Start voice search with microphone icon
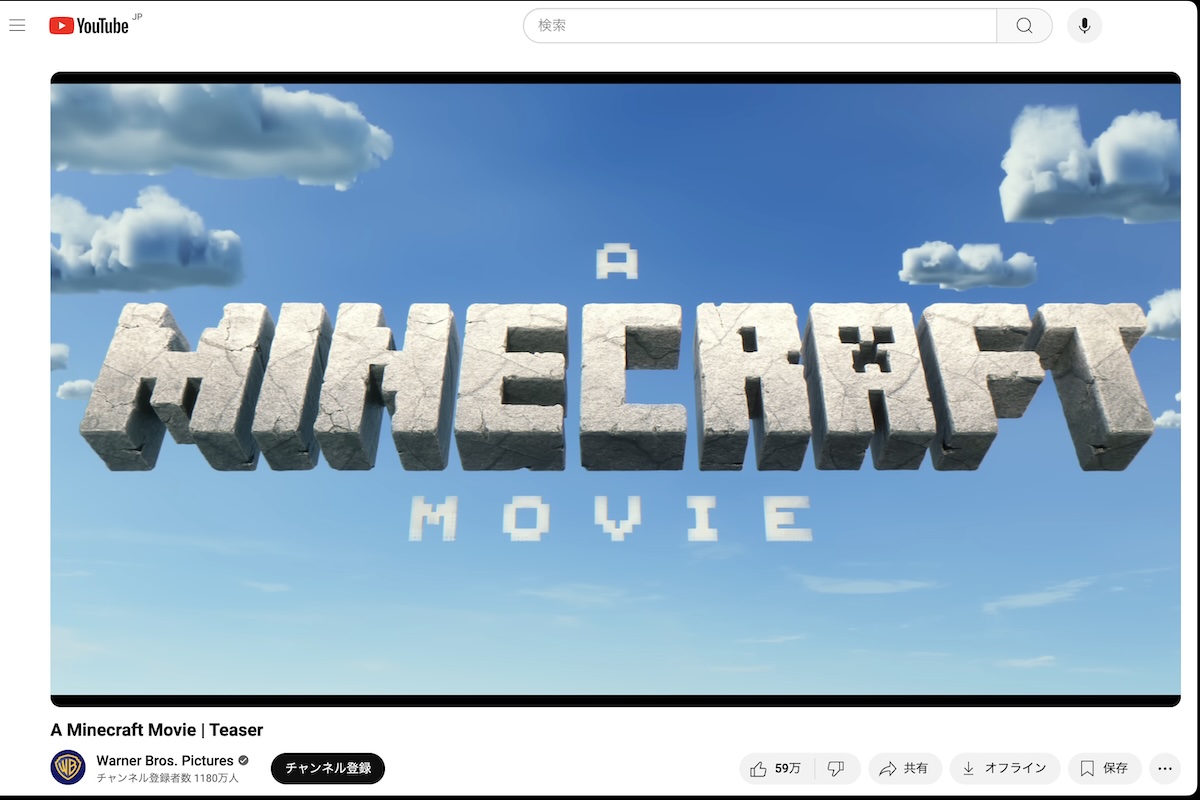This screenshot has height=800, width=1200. 1084,26
